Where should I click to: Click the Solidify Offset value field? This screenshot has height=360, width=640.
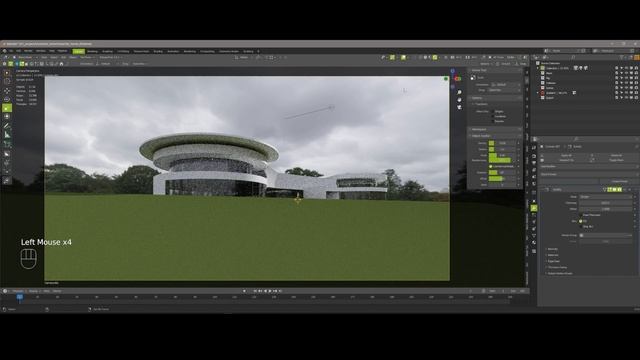click(606, 209)
